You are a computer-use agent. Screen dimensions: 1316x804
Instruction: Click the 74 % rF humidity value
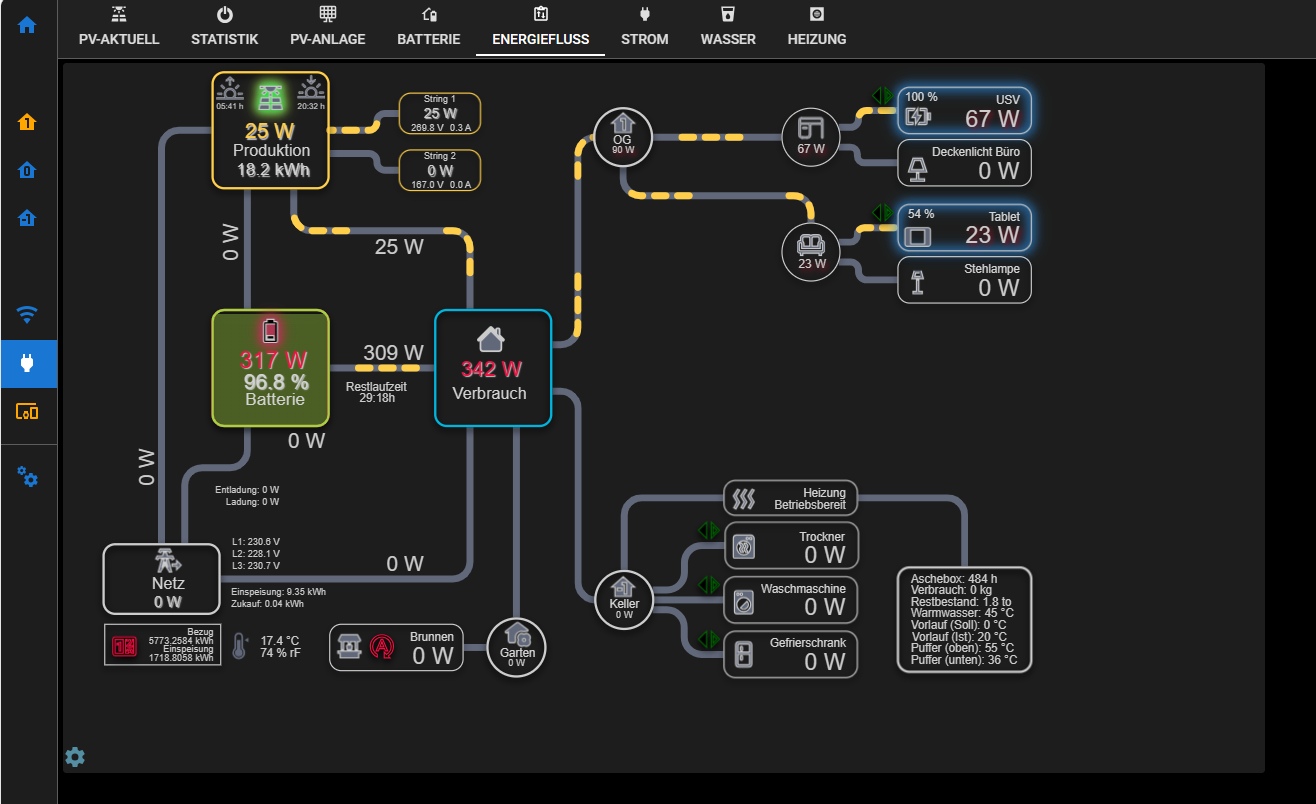tap(281, 653)
